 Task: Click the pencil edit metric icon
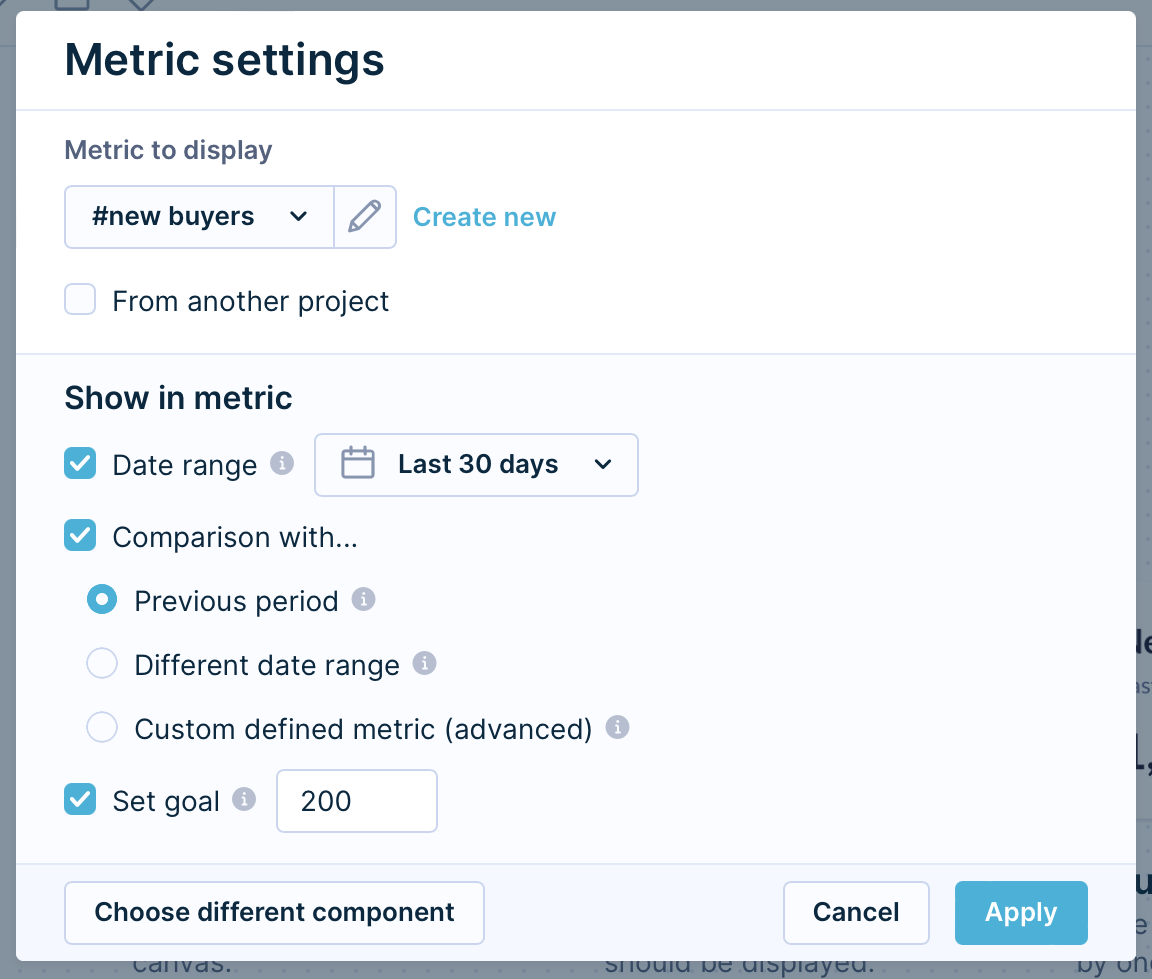(x=365, y=217)
